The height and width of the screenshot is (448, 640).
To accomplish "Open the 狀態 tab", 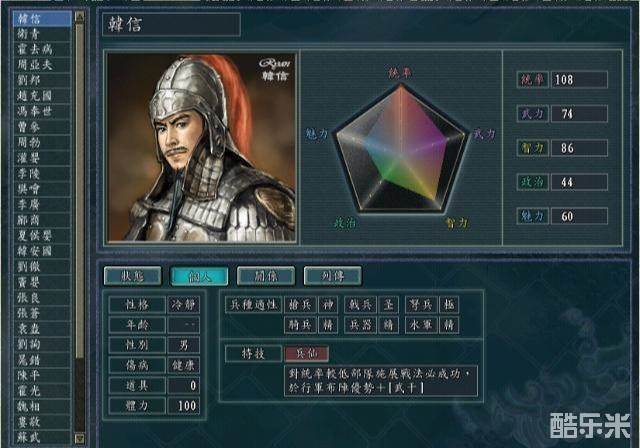I will pos(133,276).
